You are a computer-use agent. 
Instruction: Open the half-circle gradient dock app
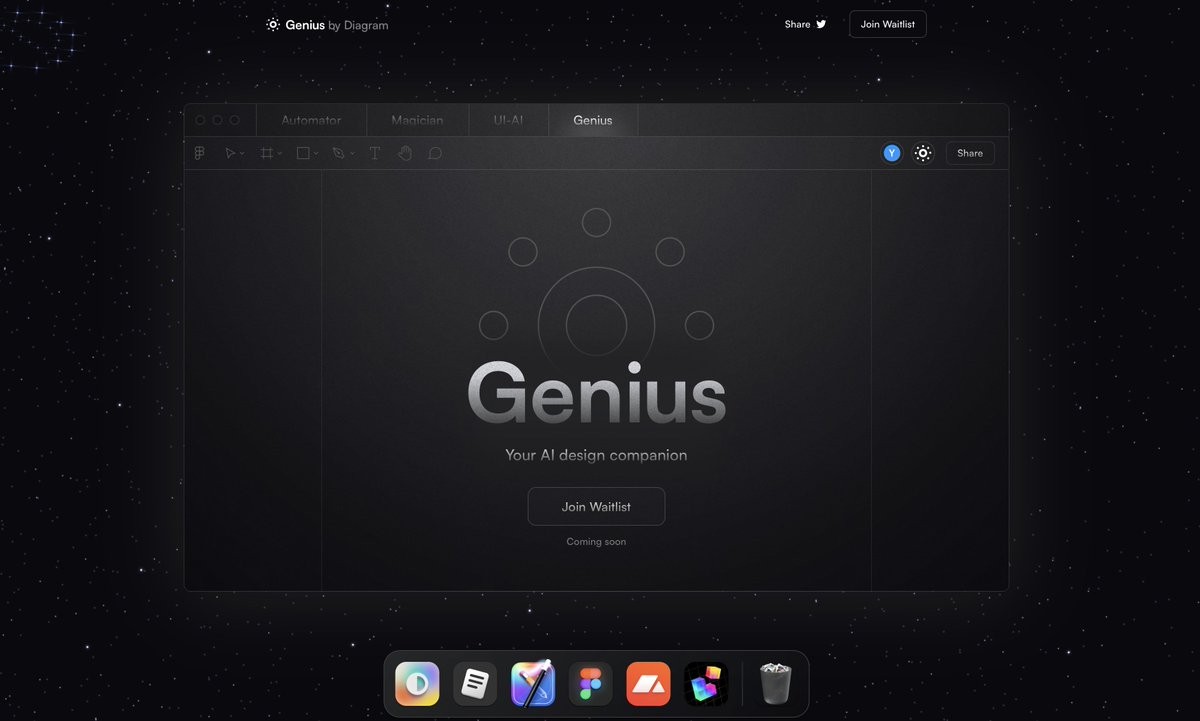(417, 684)
